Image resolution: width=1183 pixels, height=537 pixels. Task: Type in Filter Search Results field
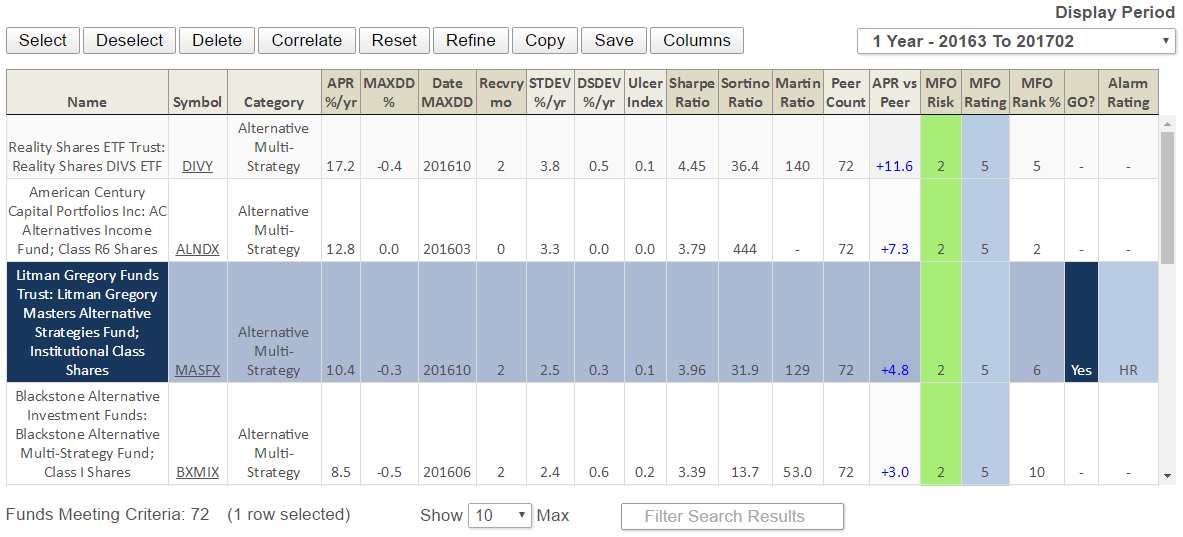732,516
